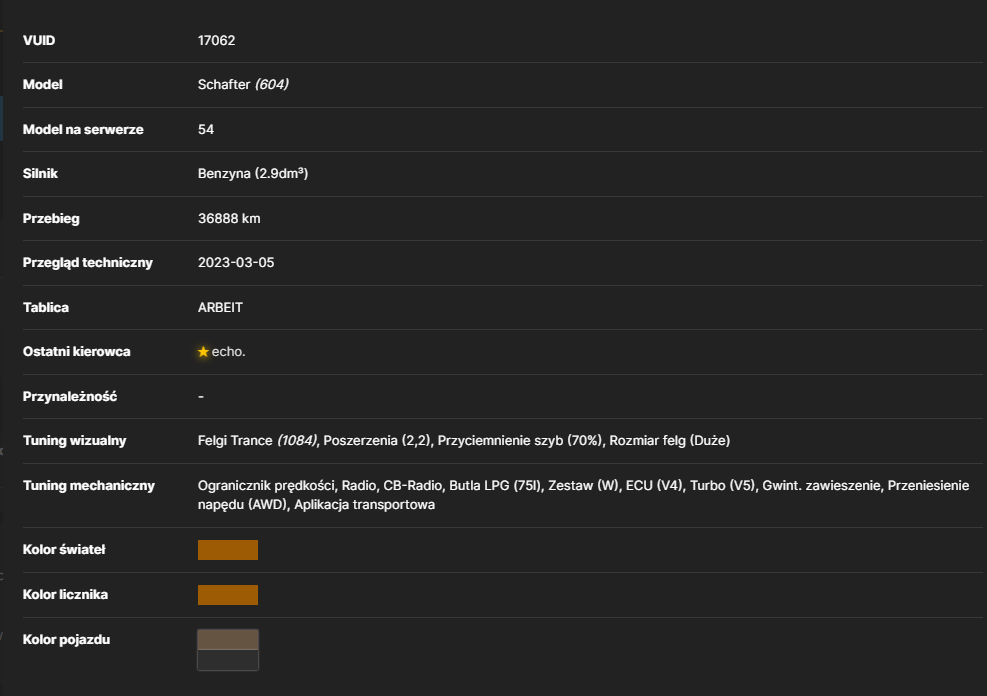Click the brown upper vehicle color swatch

(x=228, y=639)
